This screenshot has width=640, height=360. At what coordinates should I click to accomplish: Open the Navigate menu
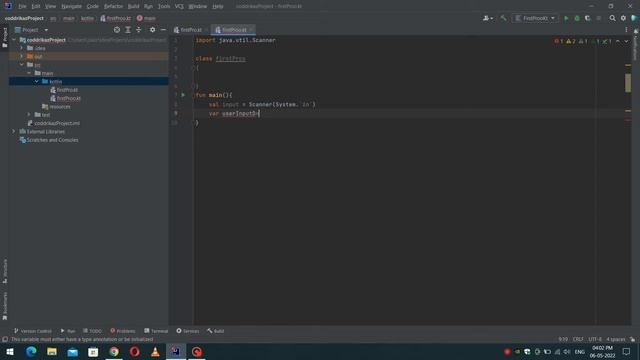tap(71, 7)
